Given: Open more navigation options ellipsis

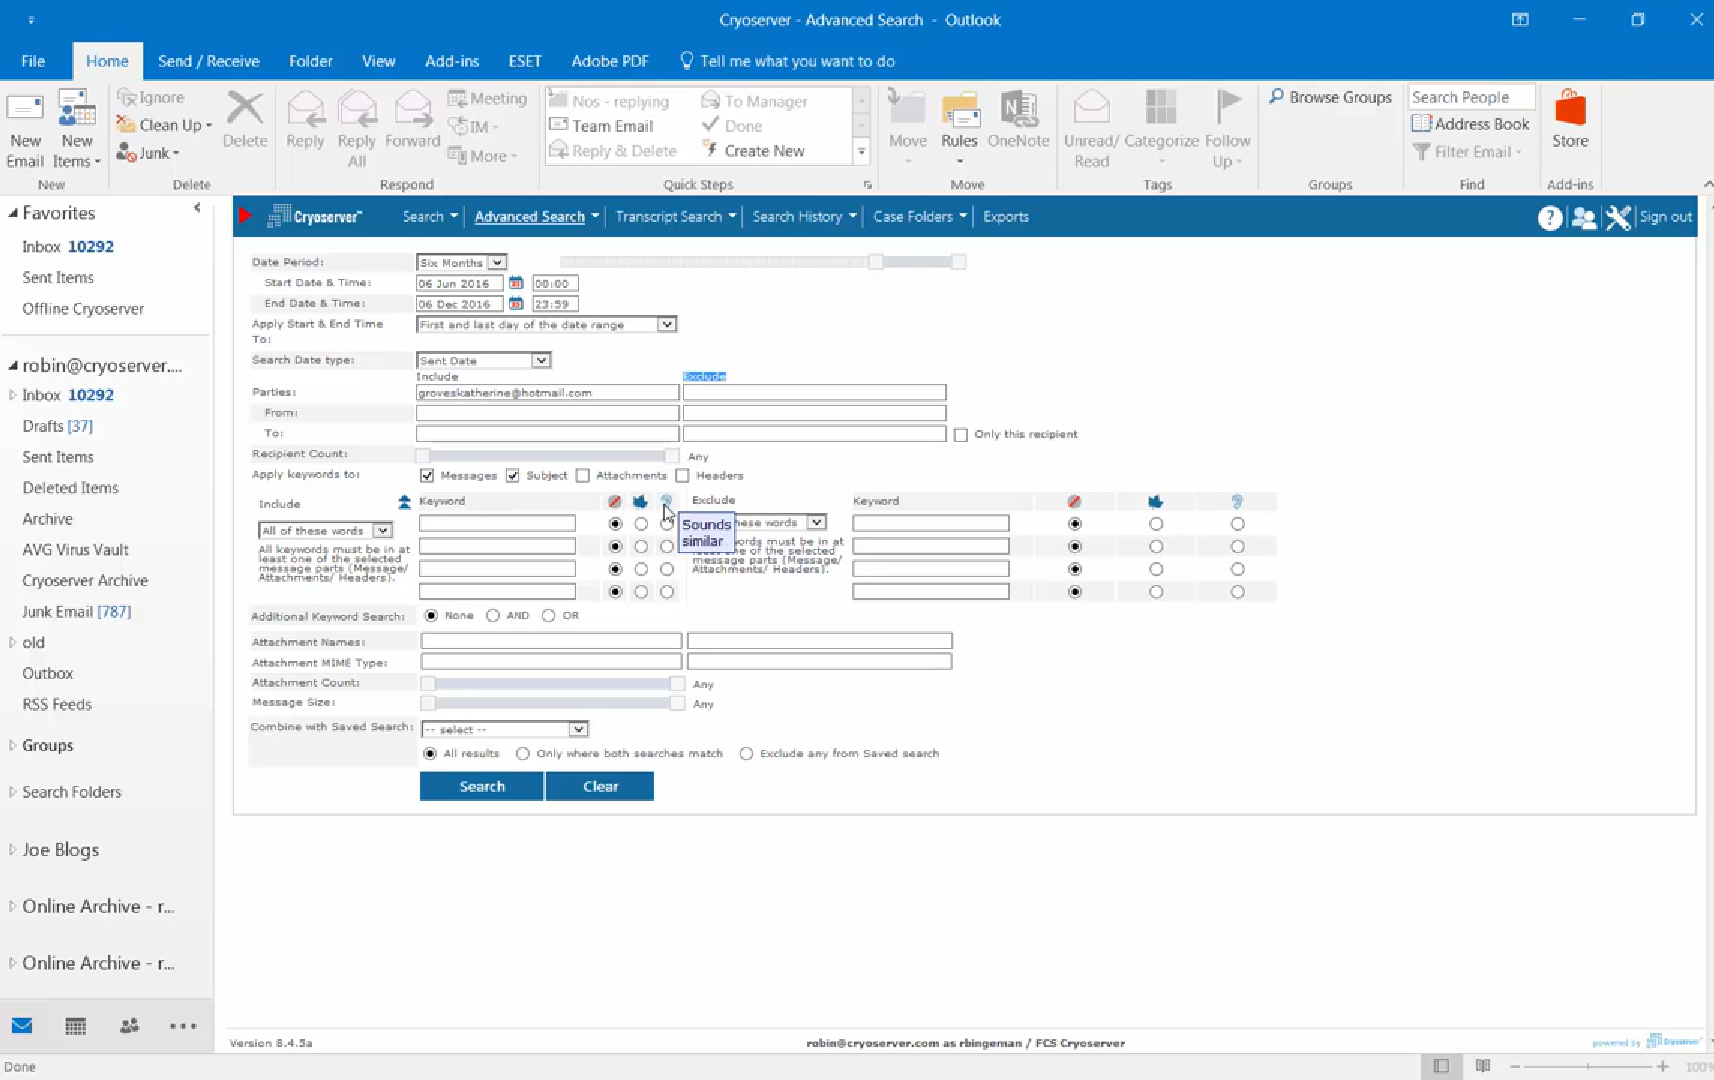Looking at the screenshot, I should click(x=183, y=1026).
